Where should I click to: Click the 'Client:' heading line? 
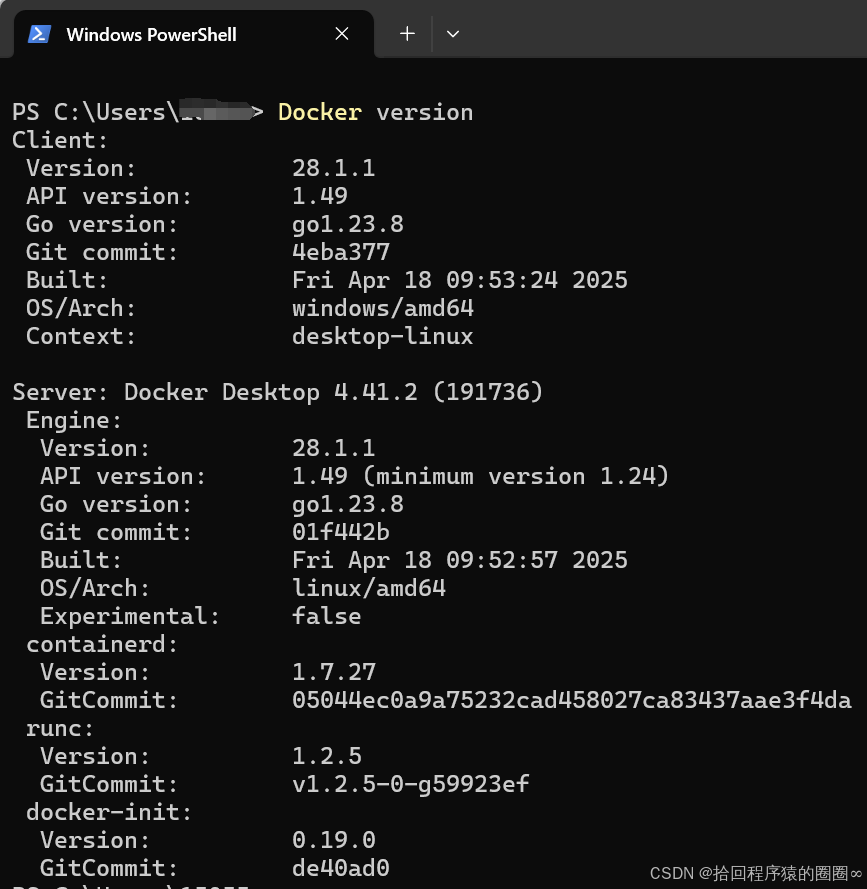point(60,140)
